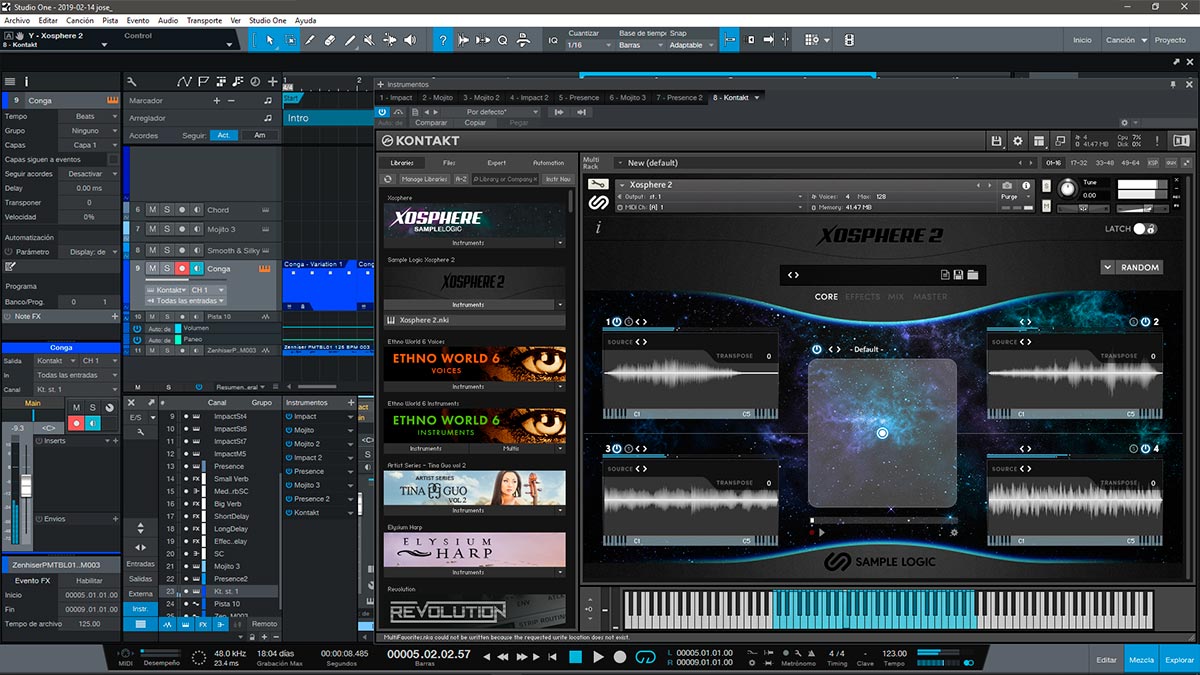Toggle record arm on Conga track

[181, 269]
